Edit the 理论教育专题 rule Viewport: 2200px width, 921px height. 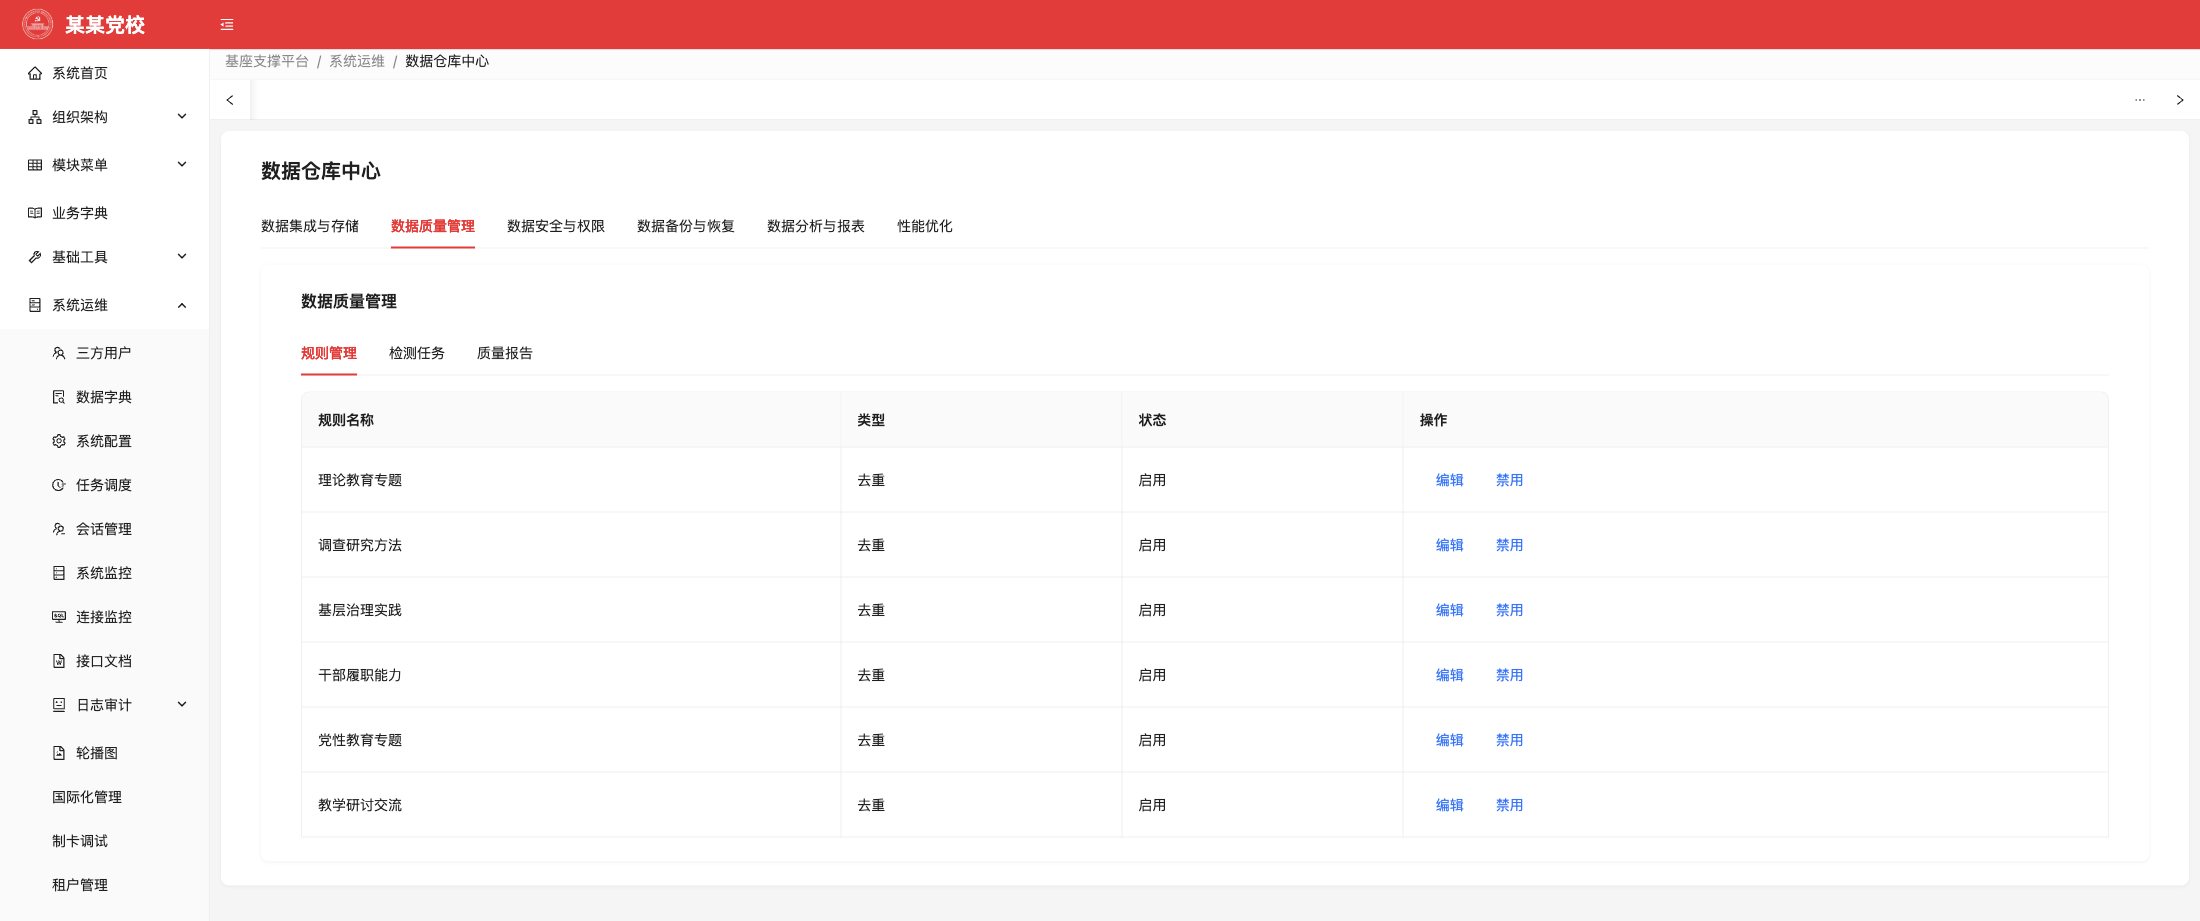[x=1449, y=480]
